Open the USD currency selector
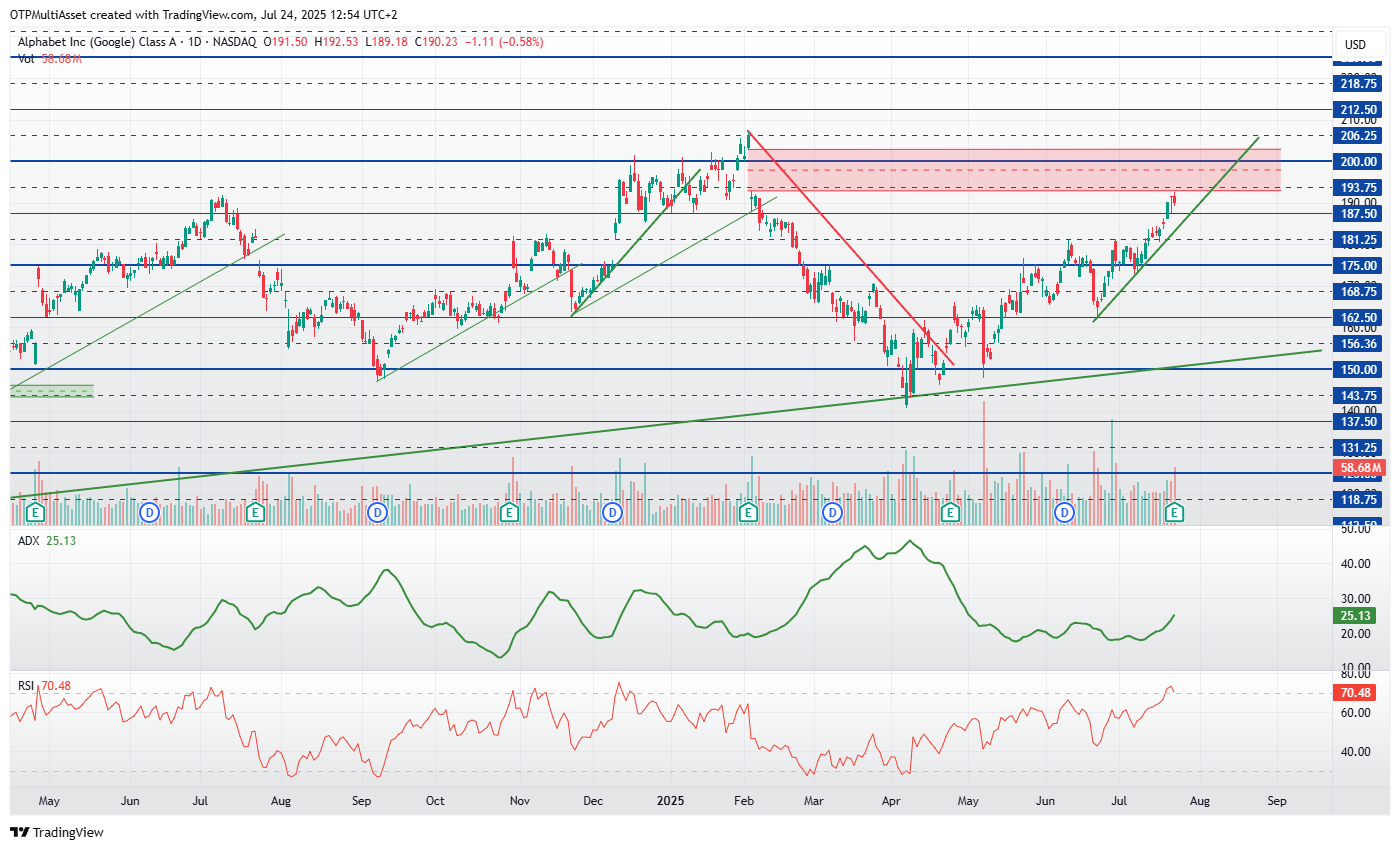The height and width of the screenshot is (850, 1400). [1355, 45]
